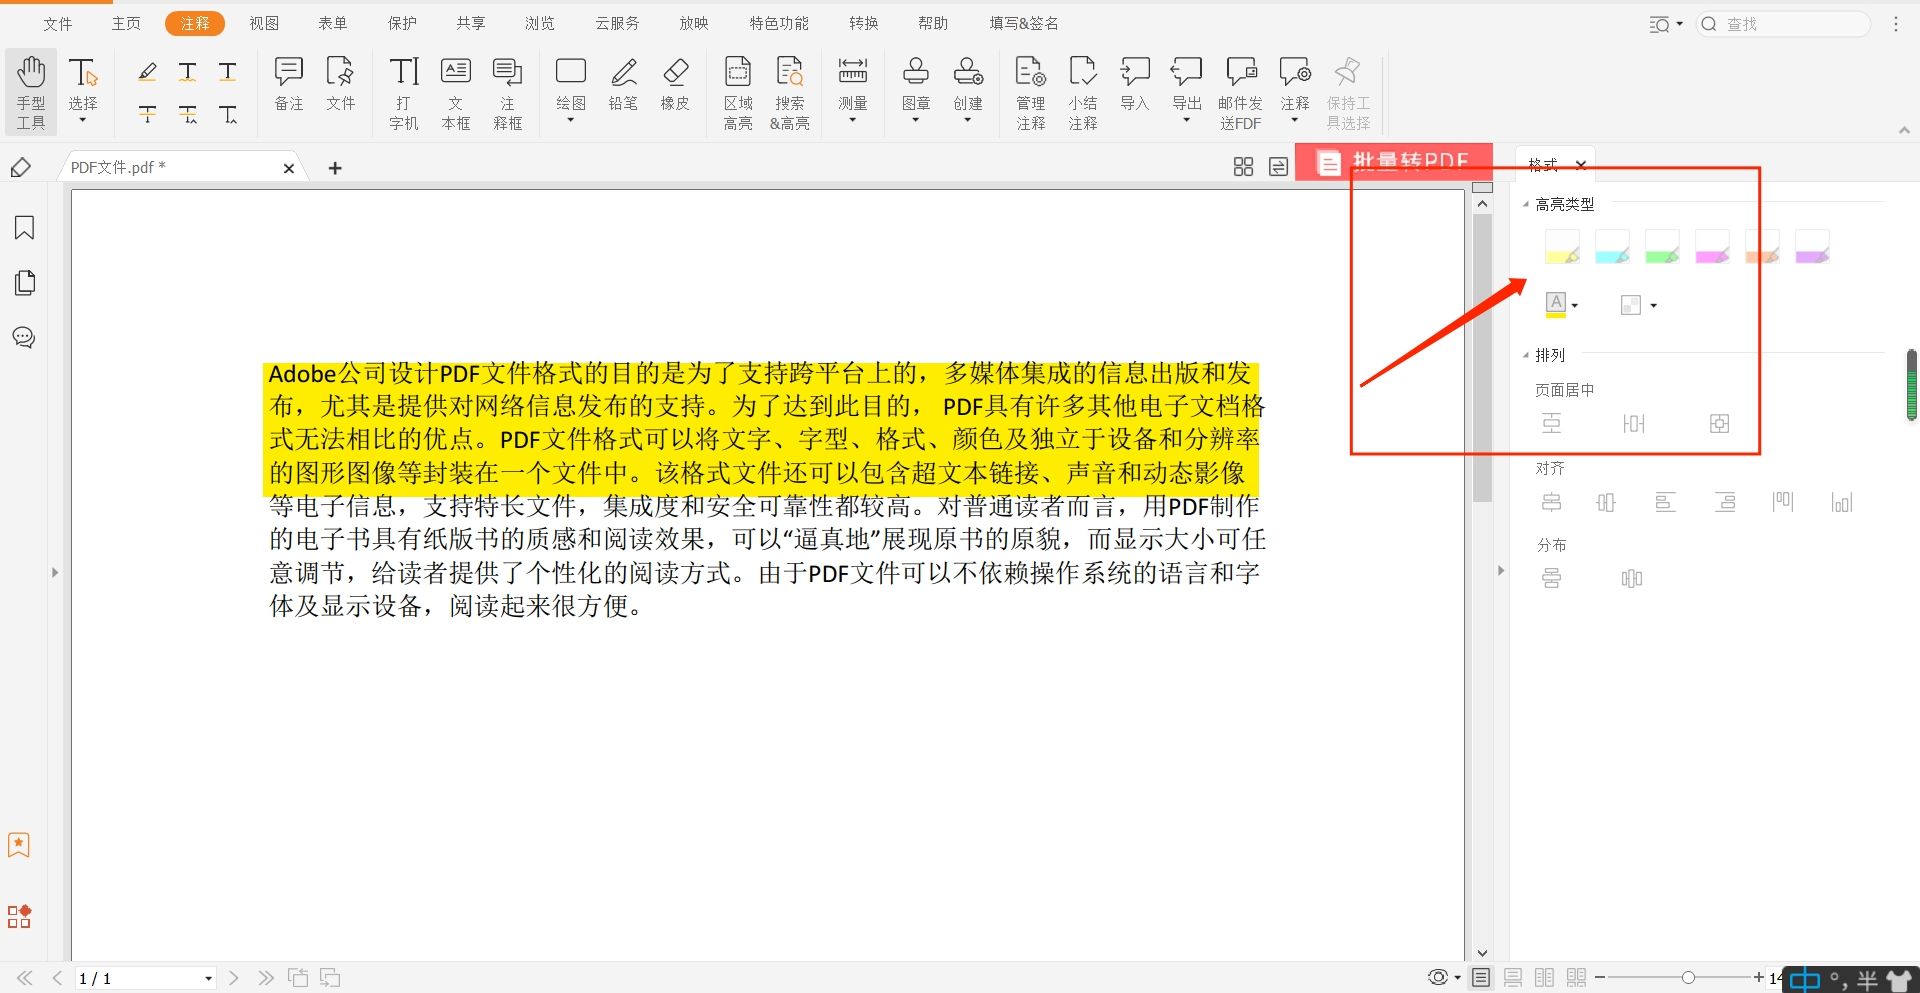The image size is (1920, 993).
Task: Open 管理注释 (Manage Annotations)
Action: click(x=1030, y=90)
